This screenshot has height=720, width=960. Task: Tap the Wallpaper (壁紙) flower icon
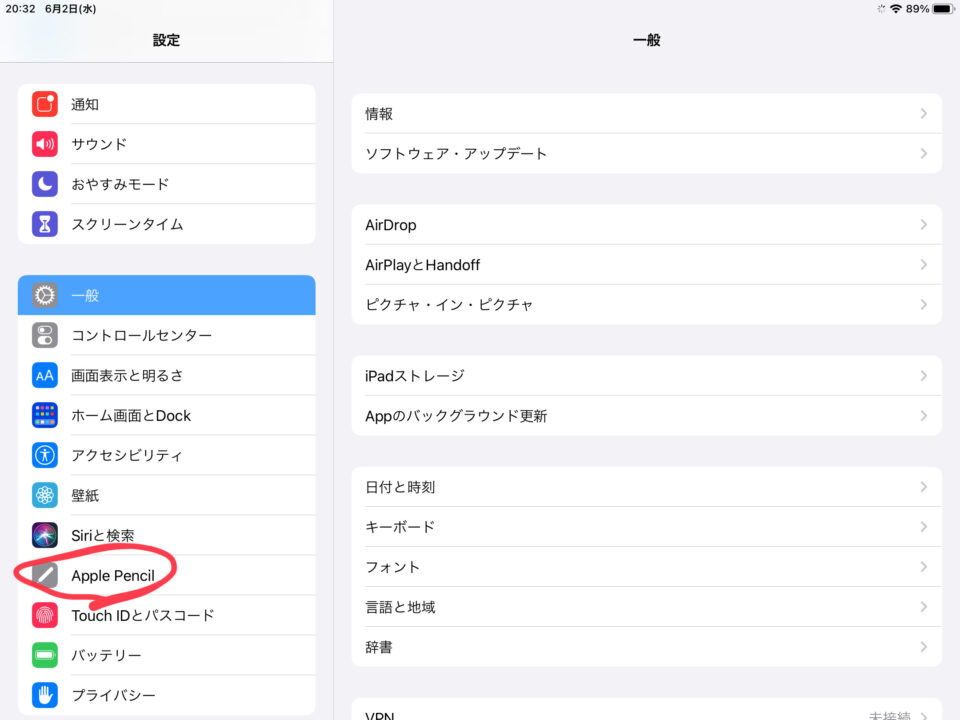[45, 496]
